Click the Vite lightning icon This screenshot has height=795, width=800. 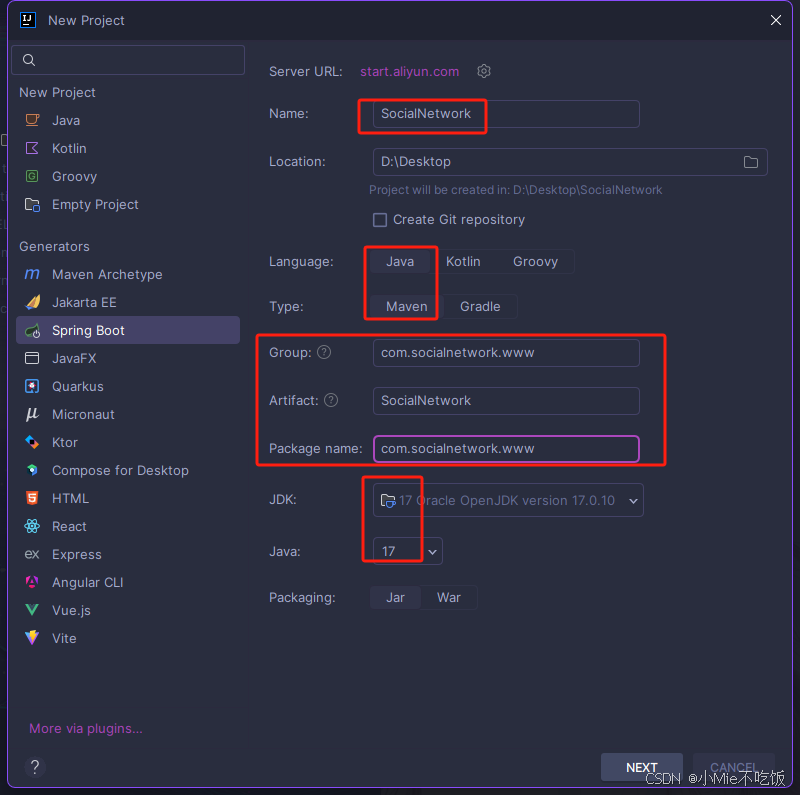(32, 637)
